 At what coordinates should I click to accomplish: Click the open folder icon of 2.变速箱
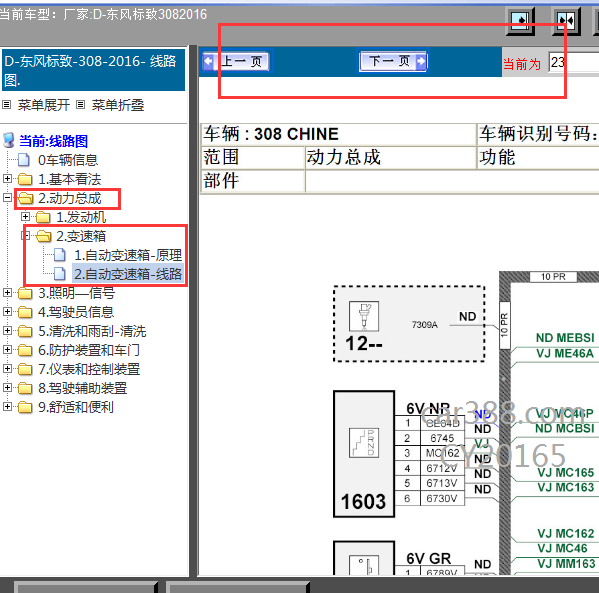point(43,236)
